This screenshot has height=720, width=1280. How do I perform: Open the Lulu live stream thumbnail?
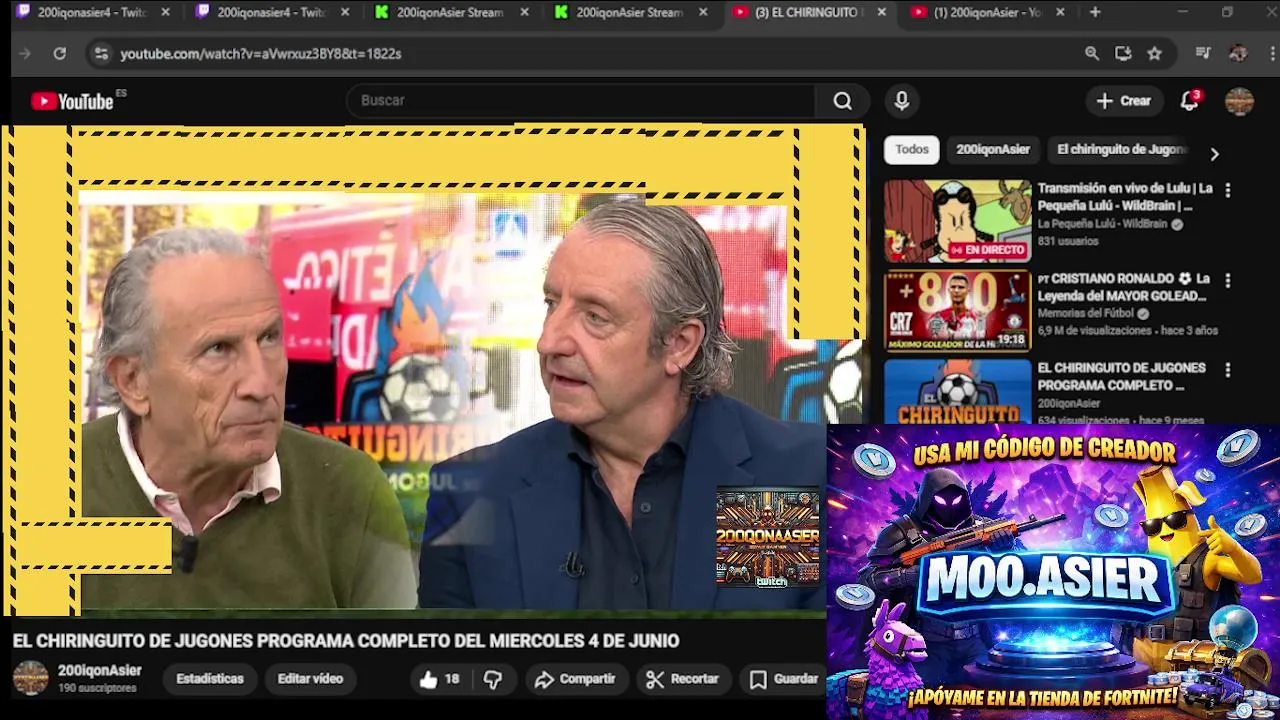point(957,221)
